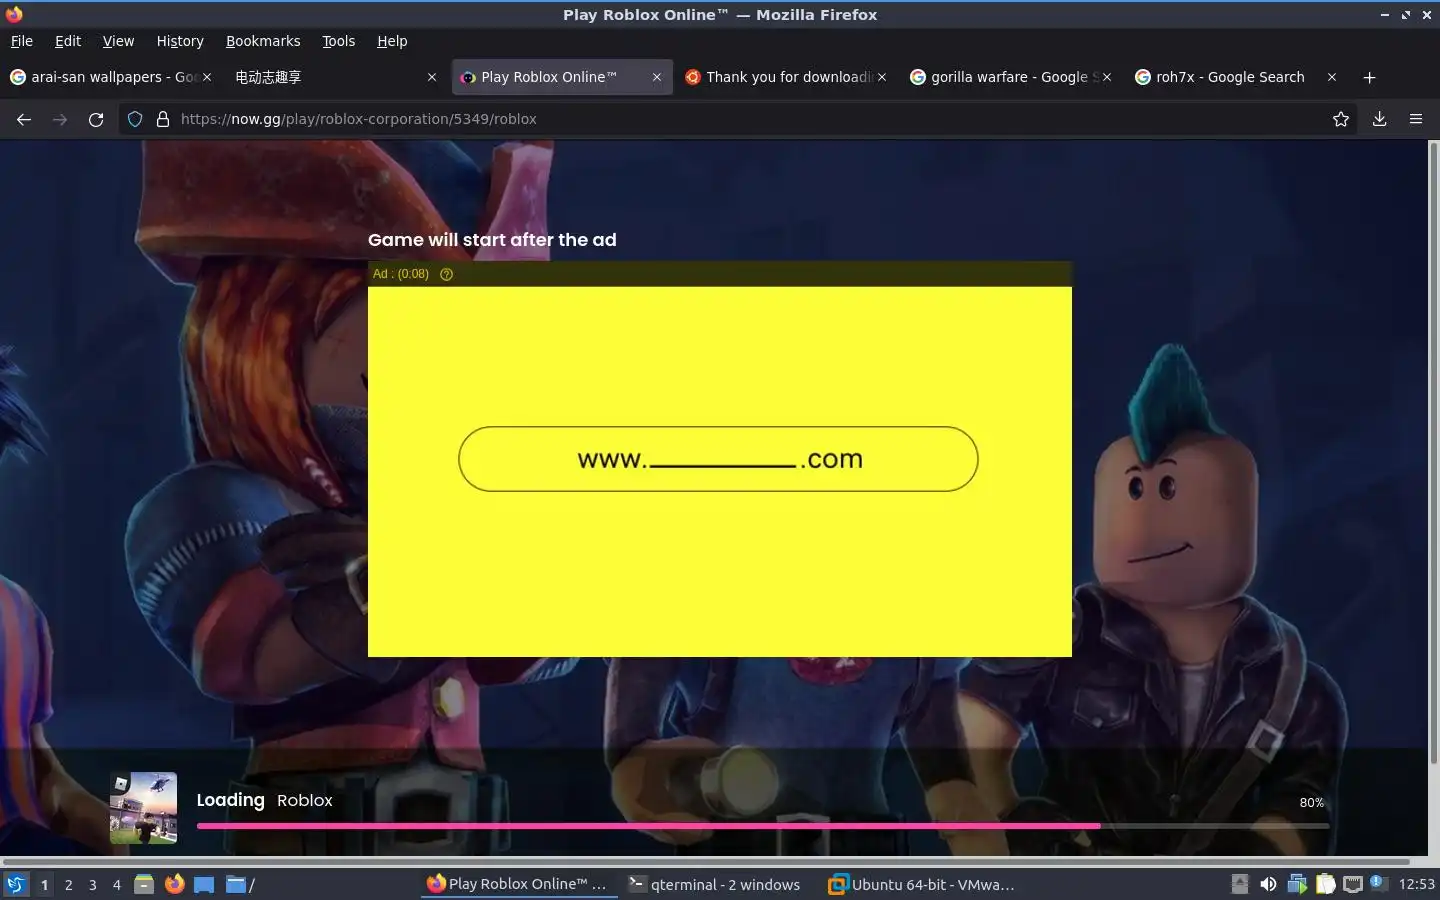Open the Edit menu
1440x900 pixels.
point(68,41)
